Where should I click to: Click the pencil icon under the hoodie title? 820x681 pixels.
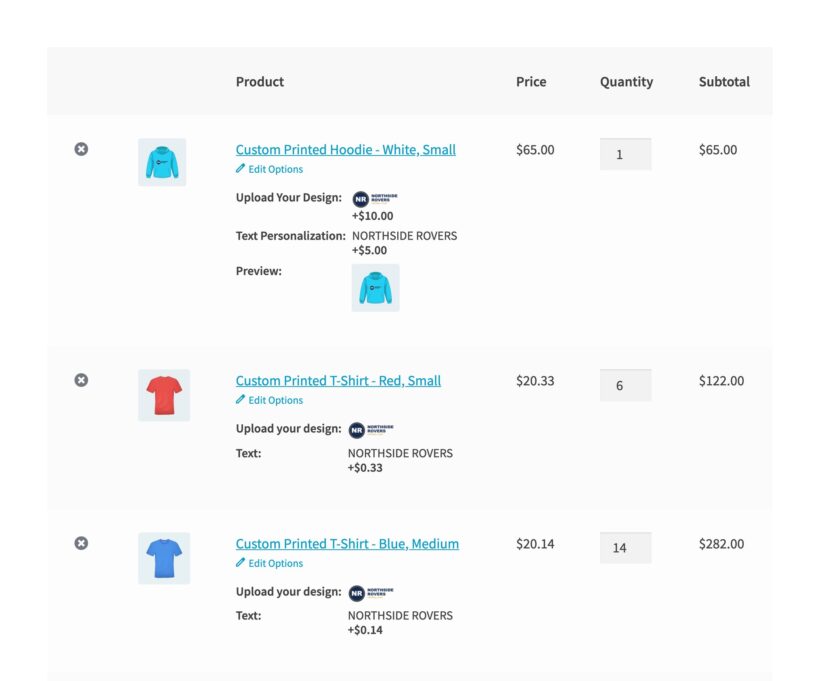(240, 168)
